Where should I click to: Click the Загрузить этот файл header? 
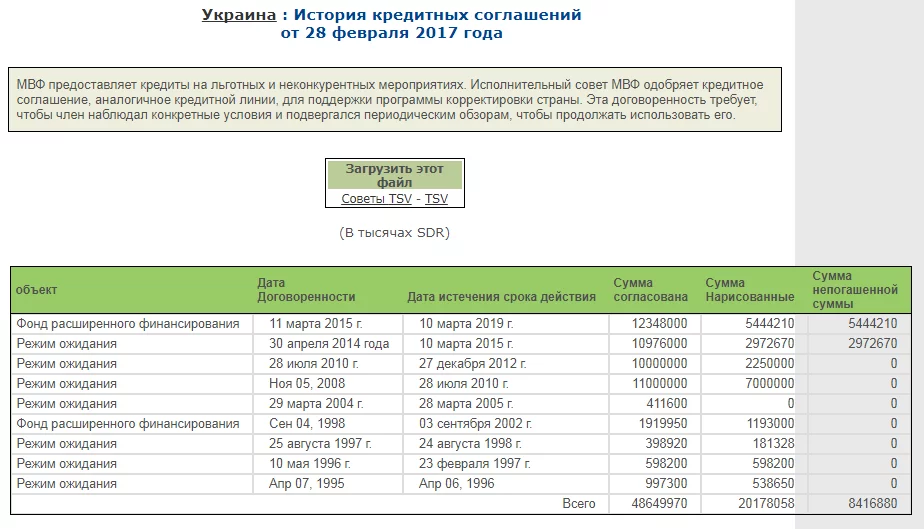[x=394, y=176]
